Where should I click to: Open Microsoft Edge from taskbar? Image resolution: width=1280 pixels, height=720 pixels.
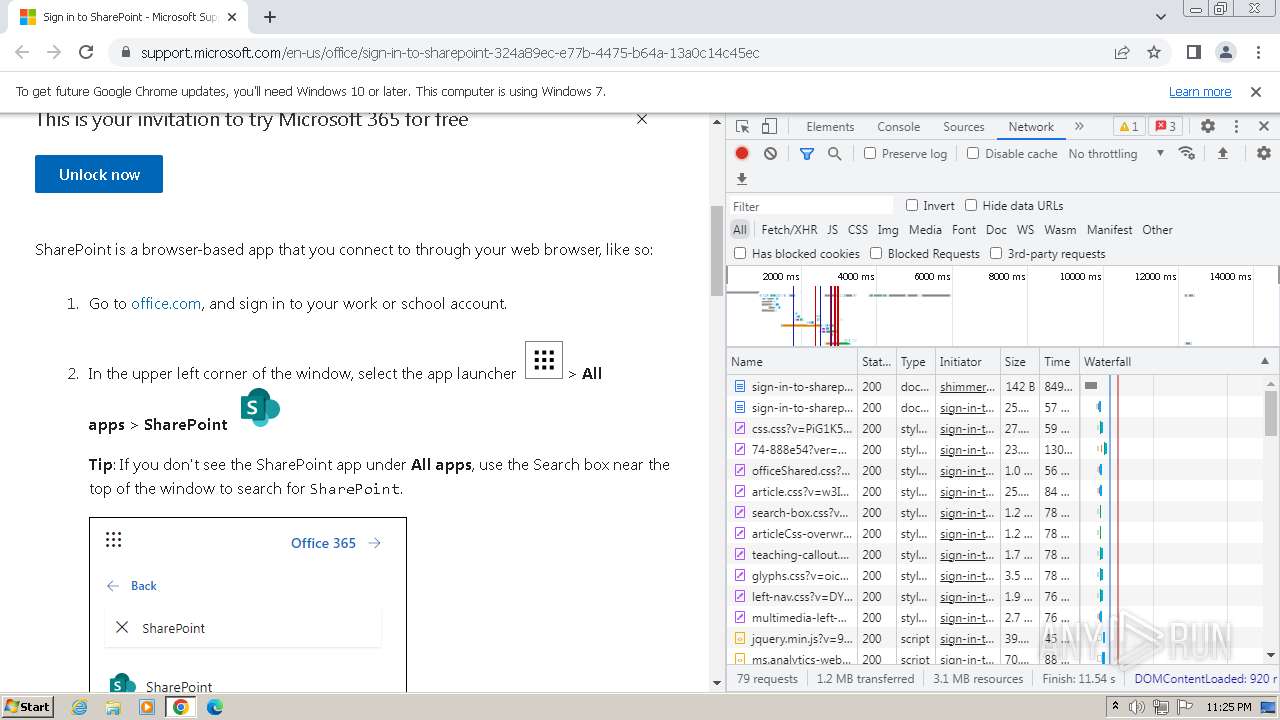(215, 707)
